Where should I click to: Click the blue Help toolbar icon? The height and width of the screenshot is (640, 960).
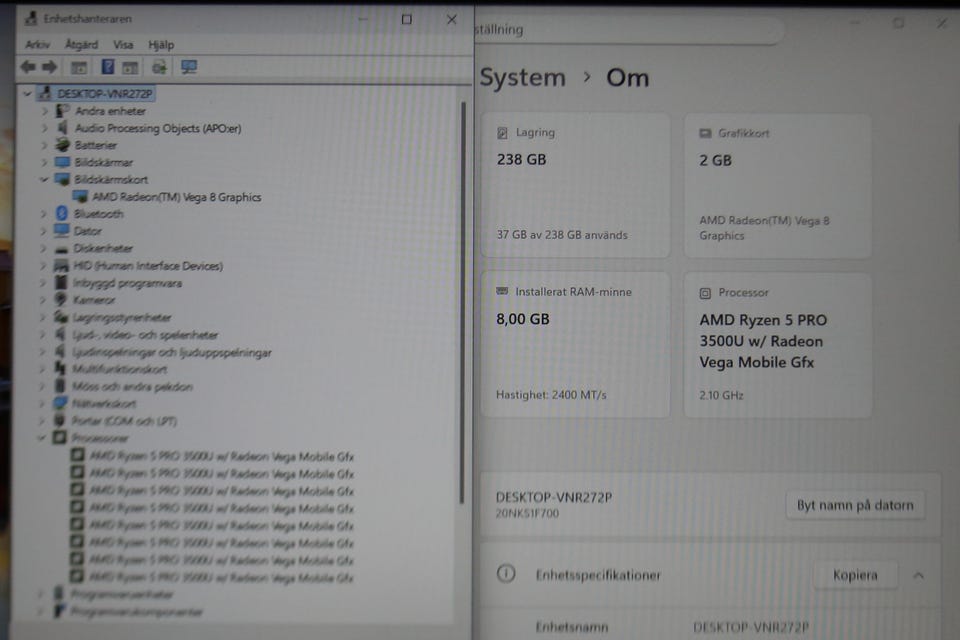[108, 67]
